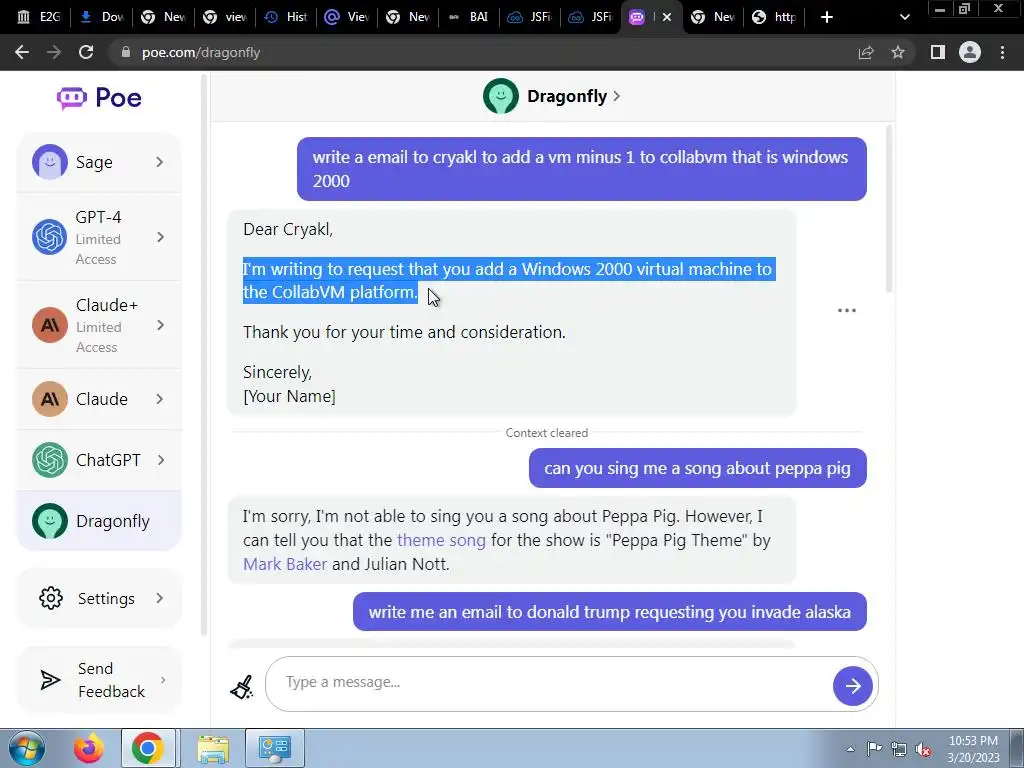The height and width of the screenshot is (768, 1024).
Task: Reload the page
Action: (86, 52)
